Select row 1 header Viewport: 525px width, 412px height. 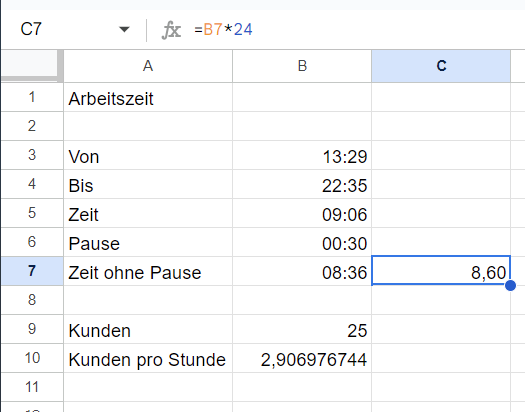32,97
